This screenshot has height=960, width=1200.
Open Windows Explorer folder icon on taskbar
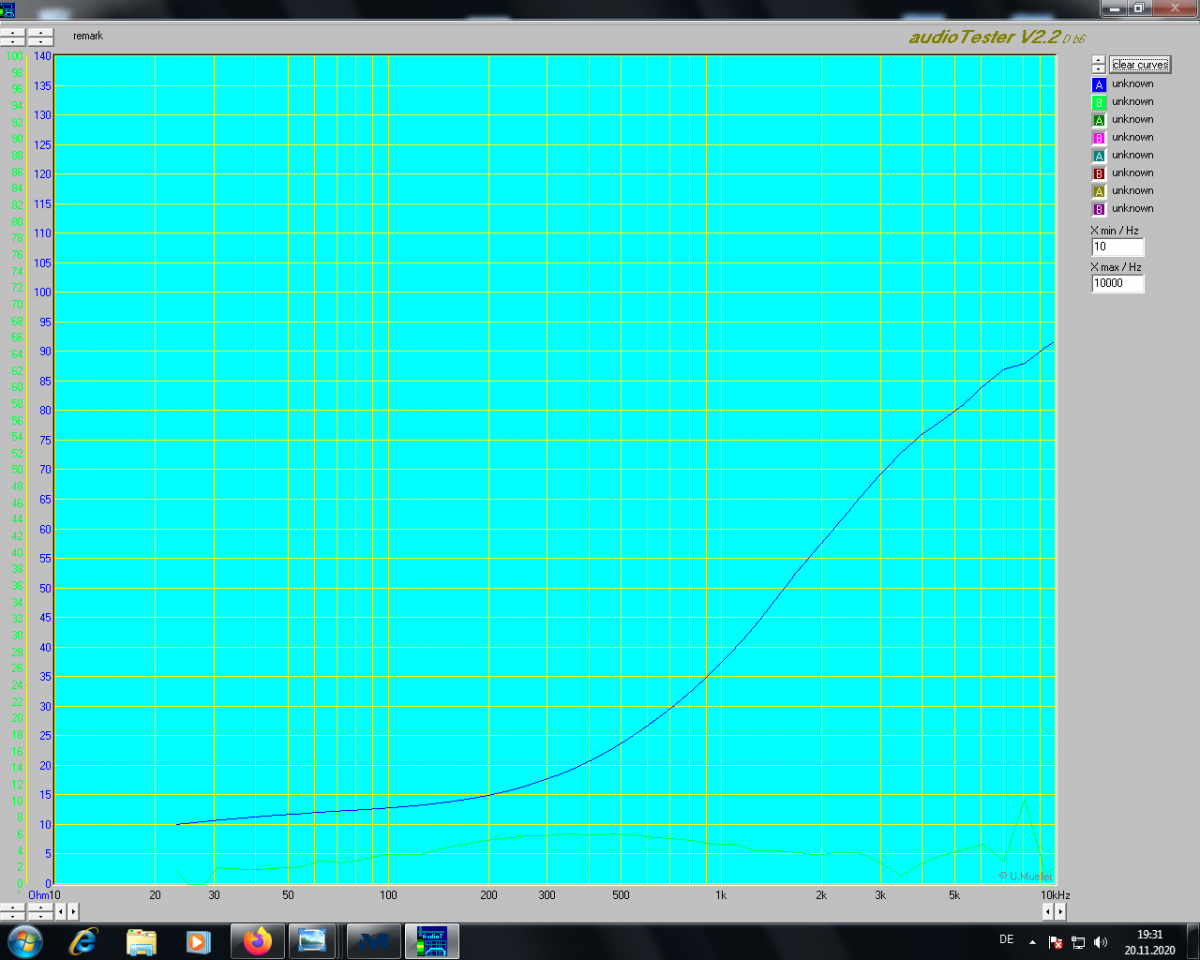coord(141,941)
